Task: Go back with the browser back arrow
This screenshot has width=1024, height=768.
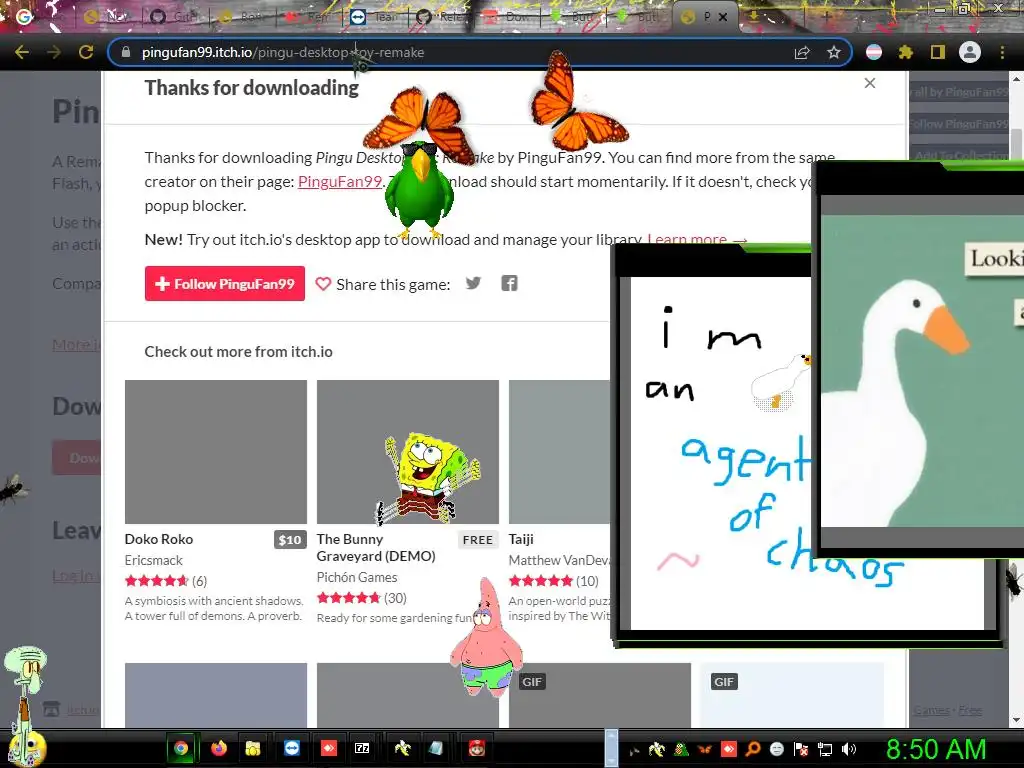Action: tap(22, 52)
